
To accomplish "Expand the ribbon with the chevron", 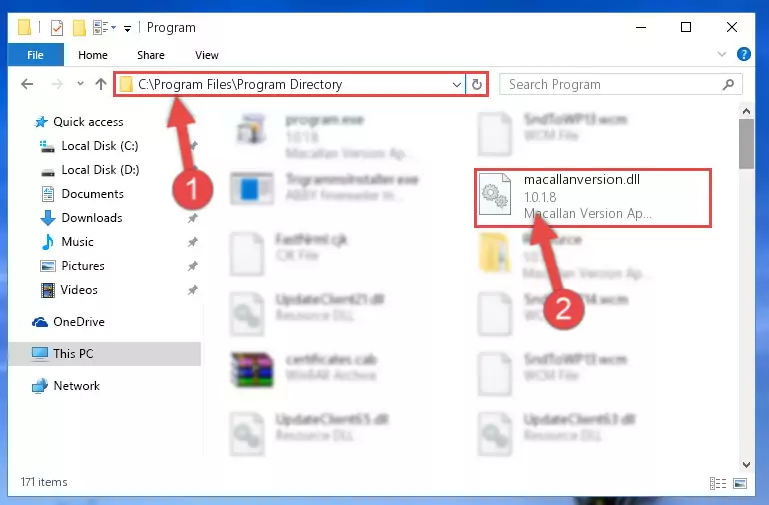I will pyautogui.click(x=721, y=54).
